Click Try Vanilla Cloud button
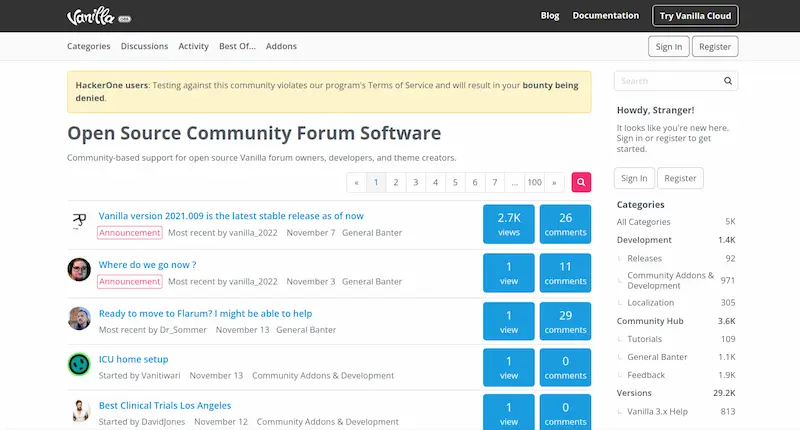 pos(695,16)
